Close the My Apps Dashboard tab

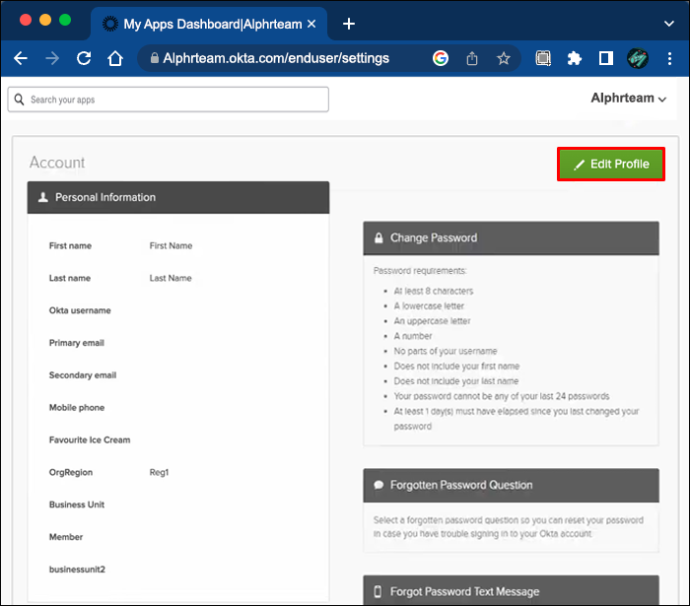coord(312,24)
